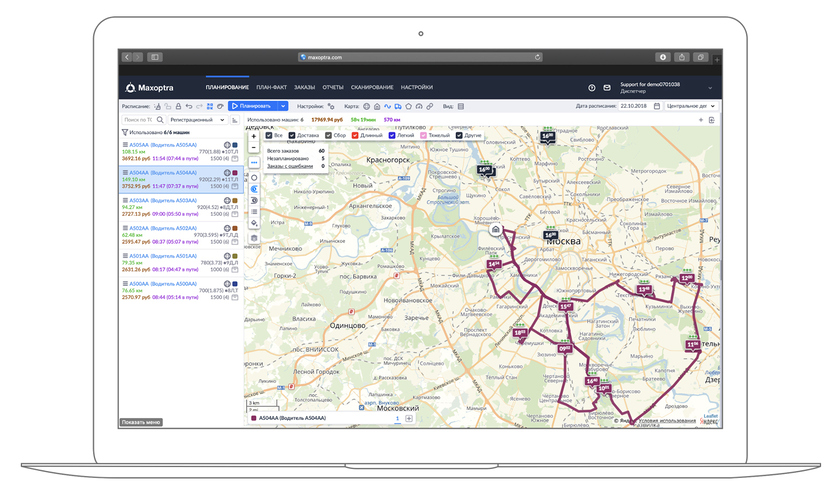
Task: Open the calendar icon beside schedule date
Action: click(x=657, y=105)
